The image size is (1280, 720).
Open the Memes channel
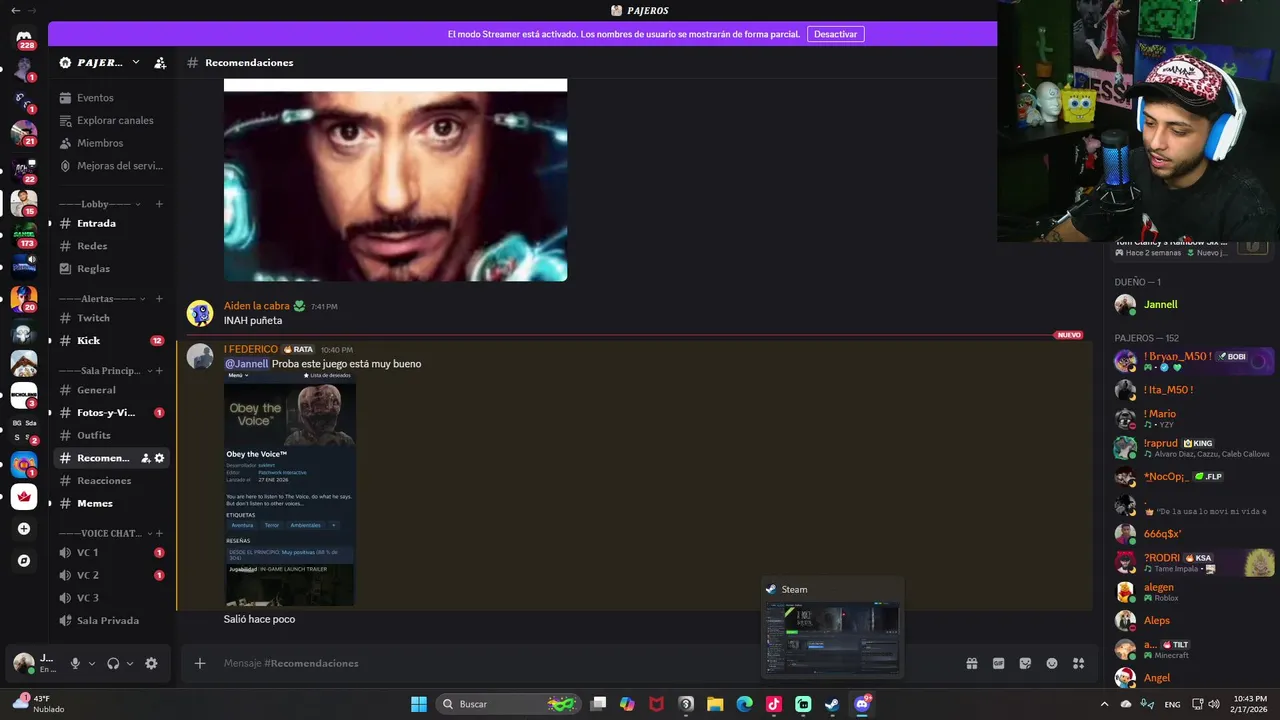(110, 503)
